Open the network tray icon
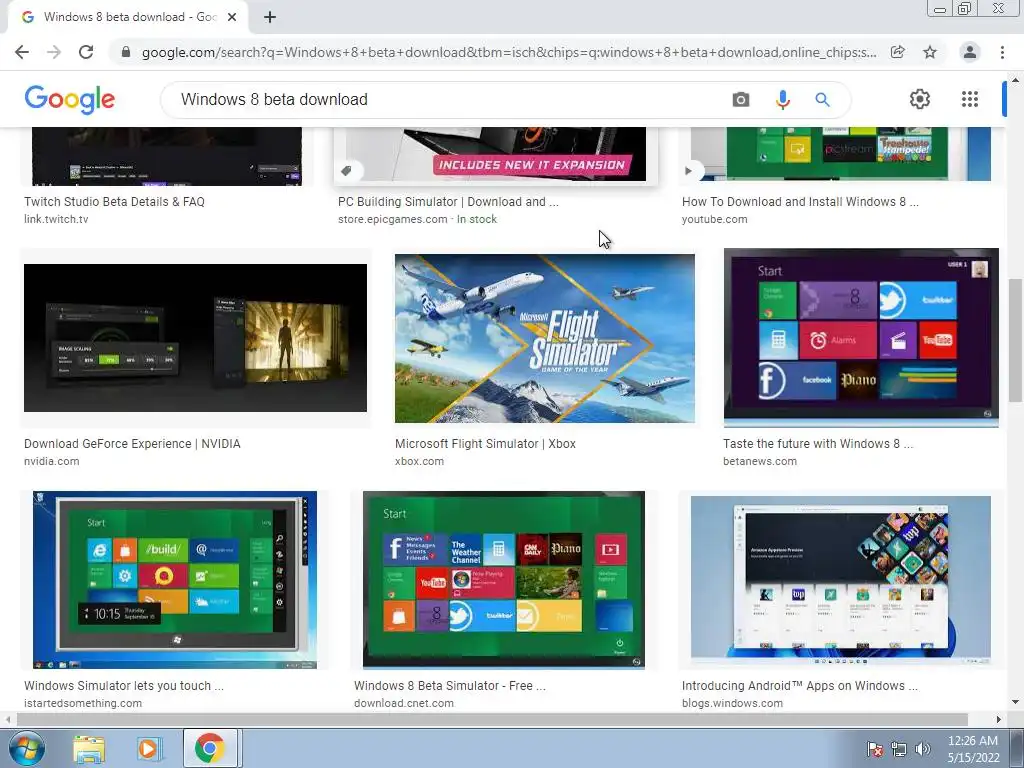 click(x=899, y=749)
